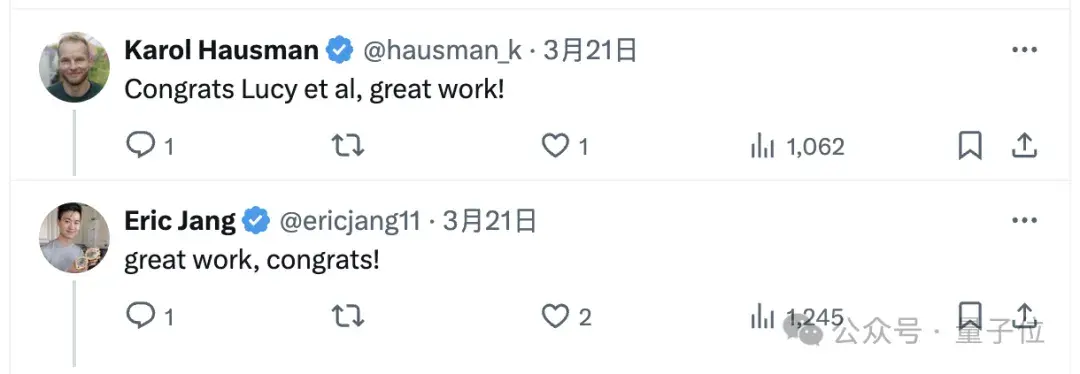Retweet Karol Hausman's congrats post

pos(348,146)
